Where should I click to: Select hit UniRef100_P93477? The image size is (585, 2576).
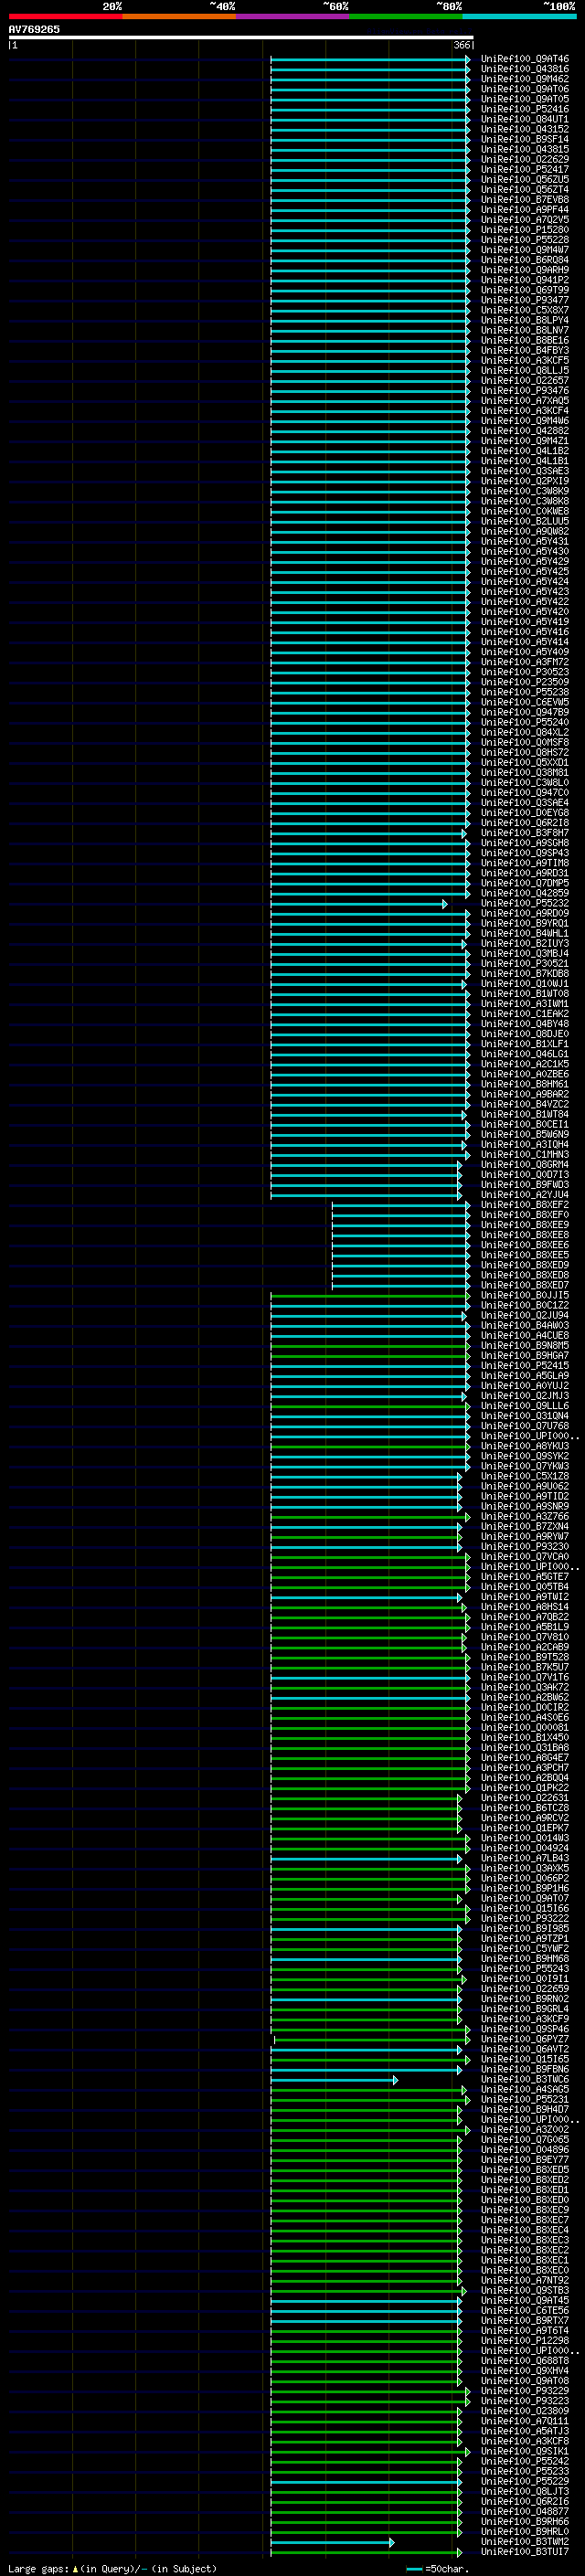[525, 300]
